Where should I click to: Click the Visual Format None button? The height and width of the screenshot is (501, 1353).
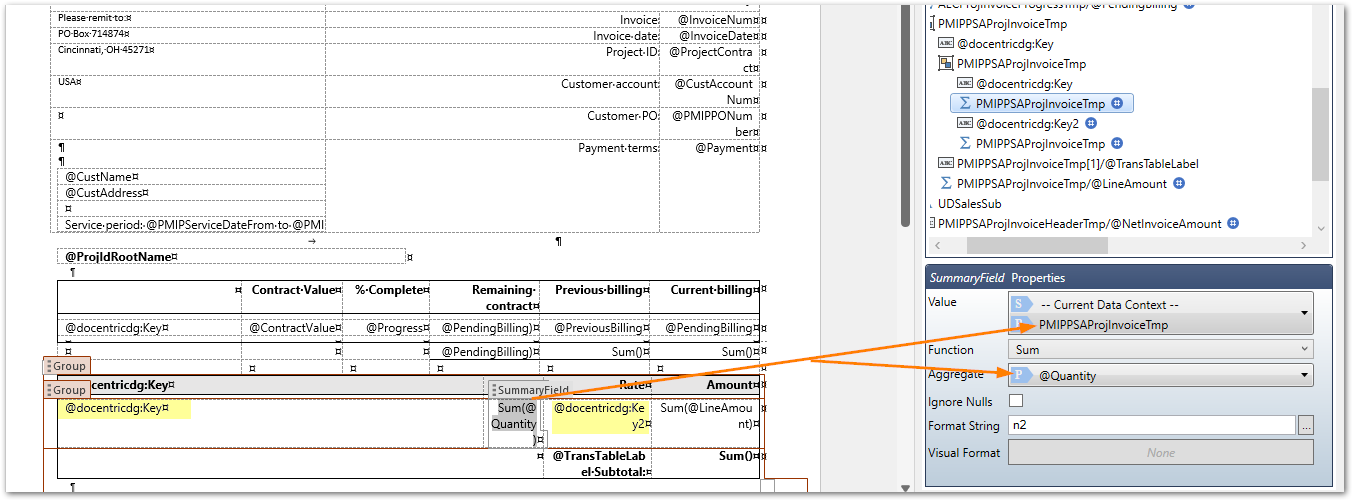[x=1160, y=452]
